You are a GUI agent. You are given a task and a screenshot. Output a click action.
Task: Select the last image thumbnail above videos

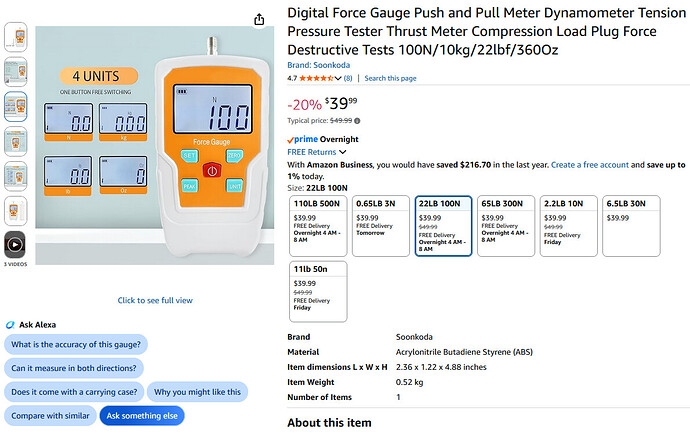[x=15, y=211]
